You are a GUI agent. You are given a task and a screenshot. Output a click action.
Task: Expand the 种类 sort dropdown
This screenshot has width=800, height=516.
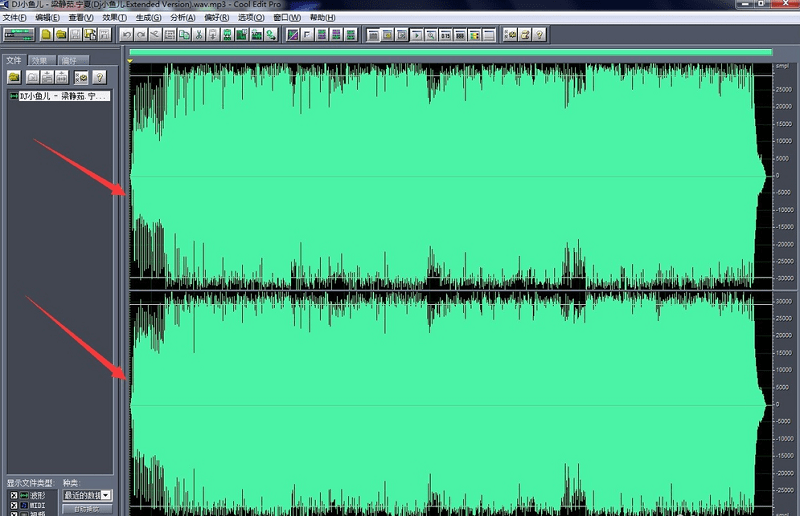click(x=106, y=495)
